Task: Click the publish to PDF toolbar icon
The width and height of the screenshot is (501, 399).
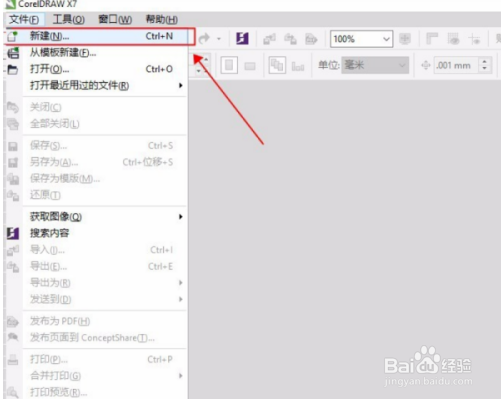Action: [x=311, y=39]
